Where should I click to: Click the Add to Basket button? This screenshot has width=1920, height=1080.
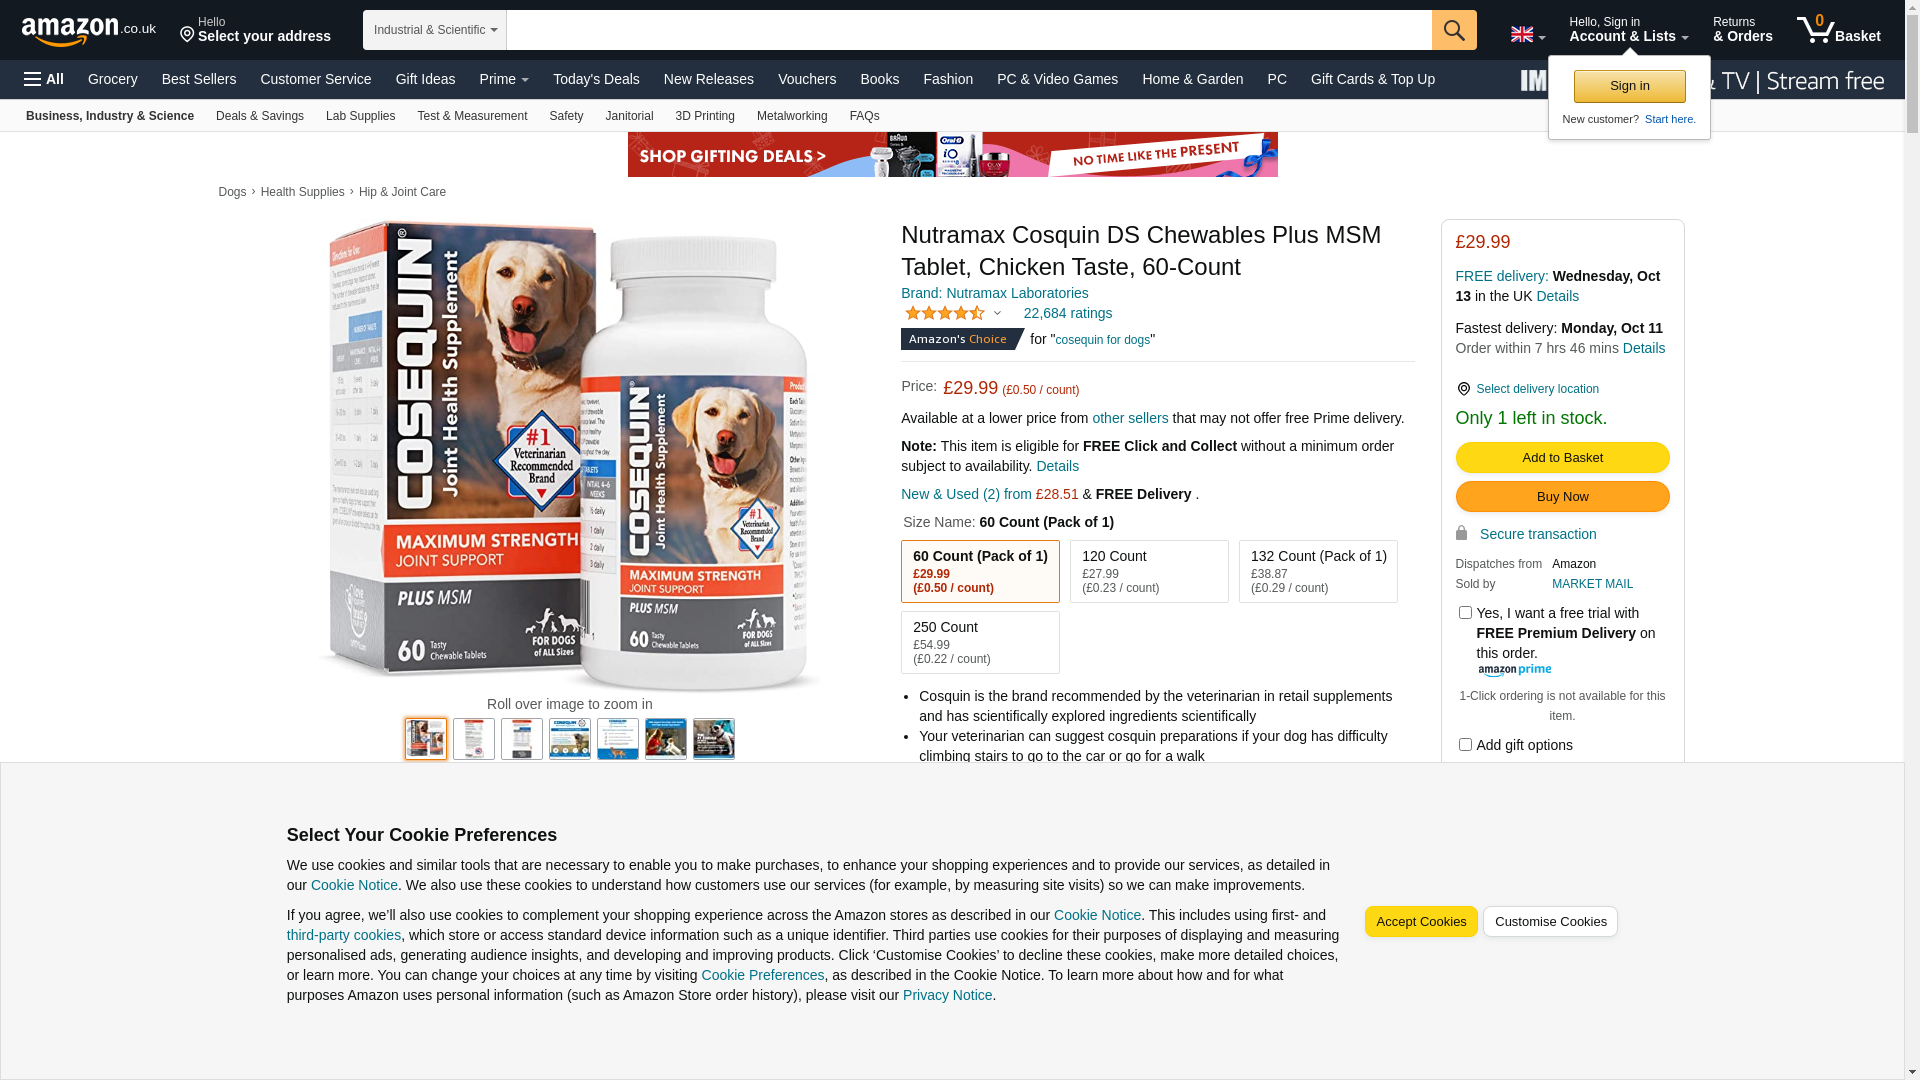click(x=1562, y=457)
